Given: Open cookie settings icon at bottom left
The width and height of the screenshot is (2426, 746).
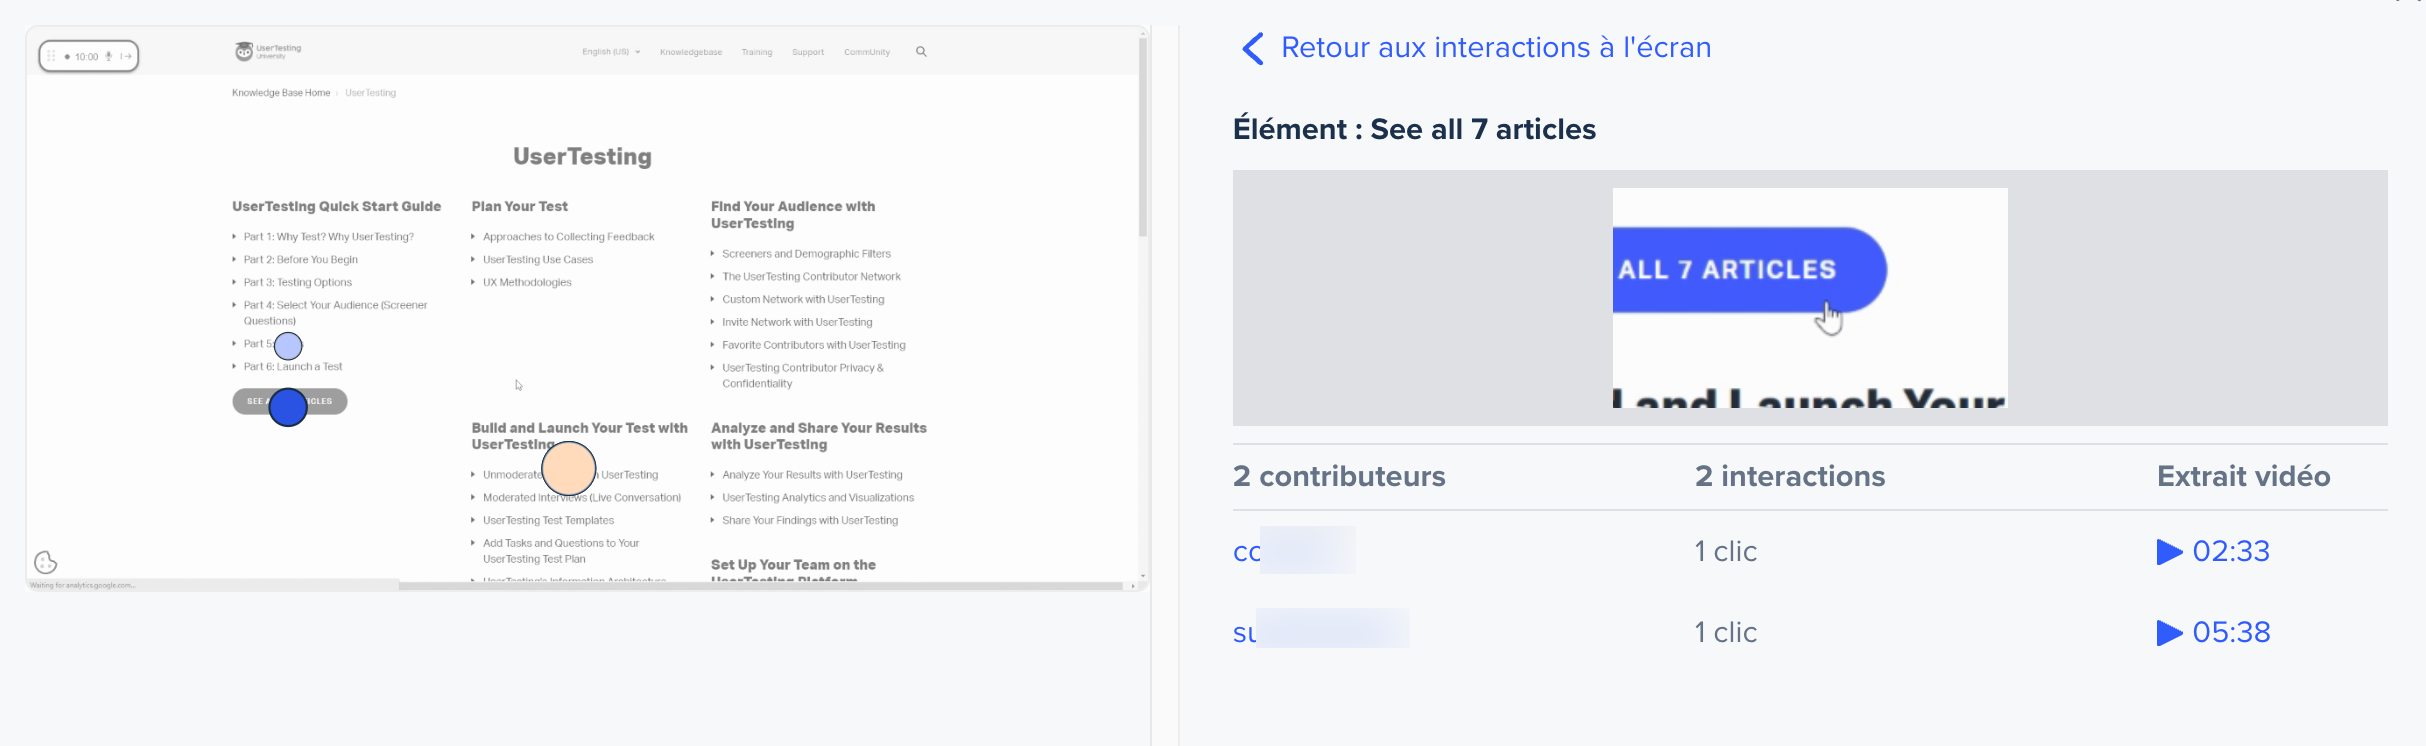Looking at the screenshot, I should (46, 562).
